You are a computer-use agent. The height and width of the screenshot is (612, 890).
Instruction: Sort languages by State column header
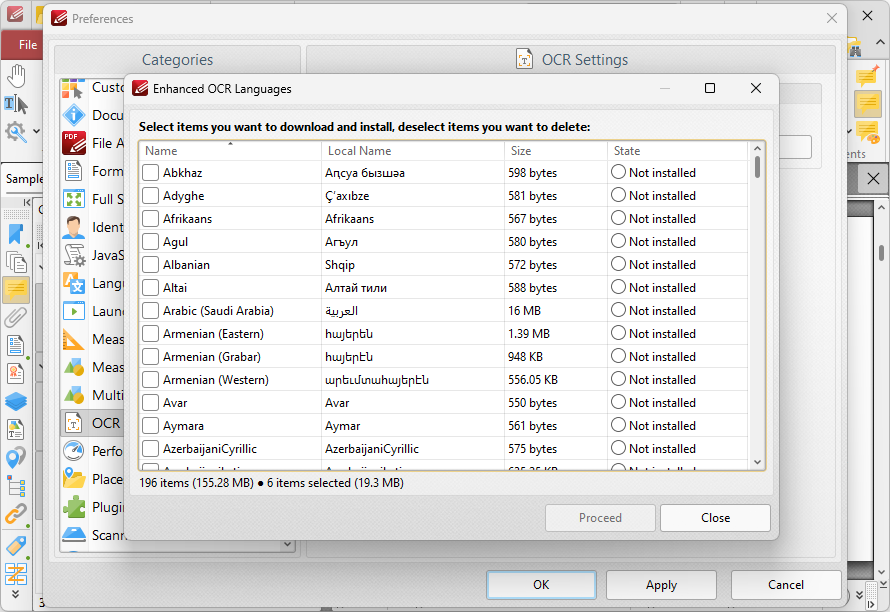coord(678,151)
